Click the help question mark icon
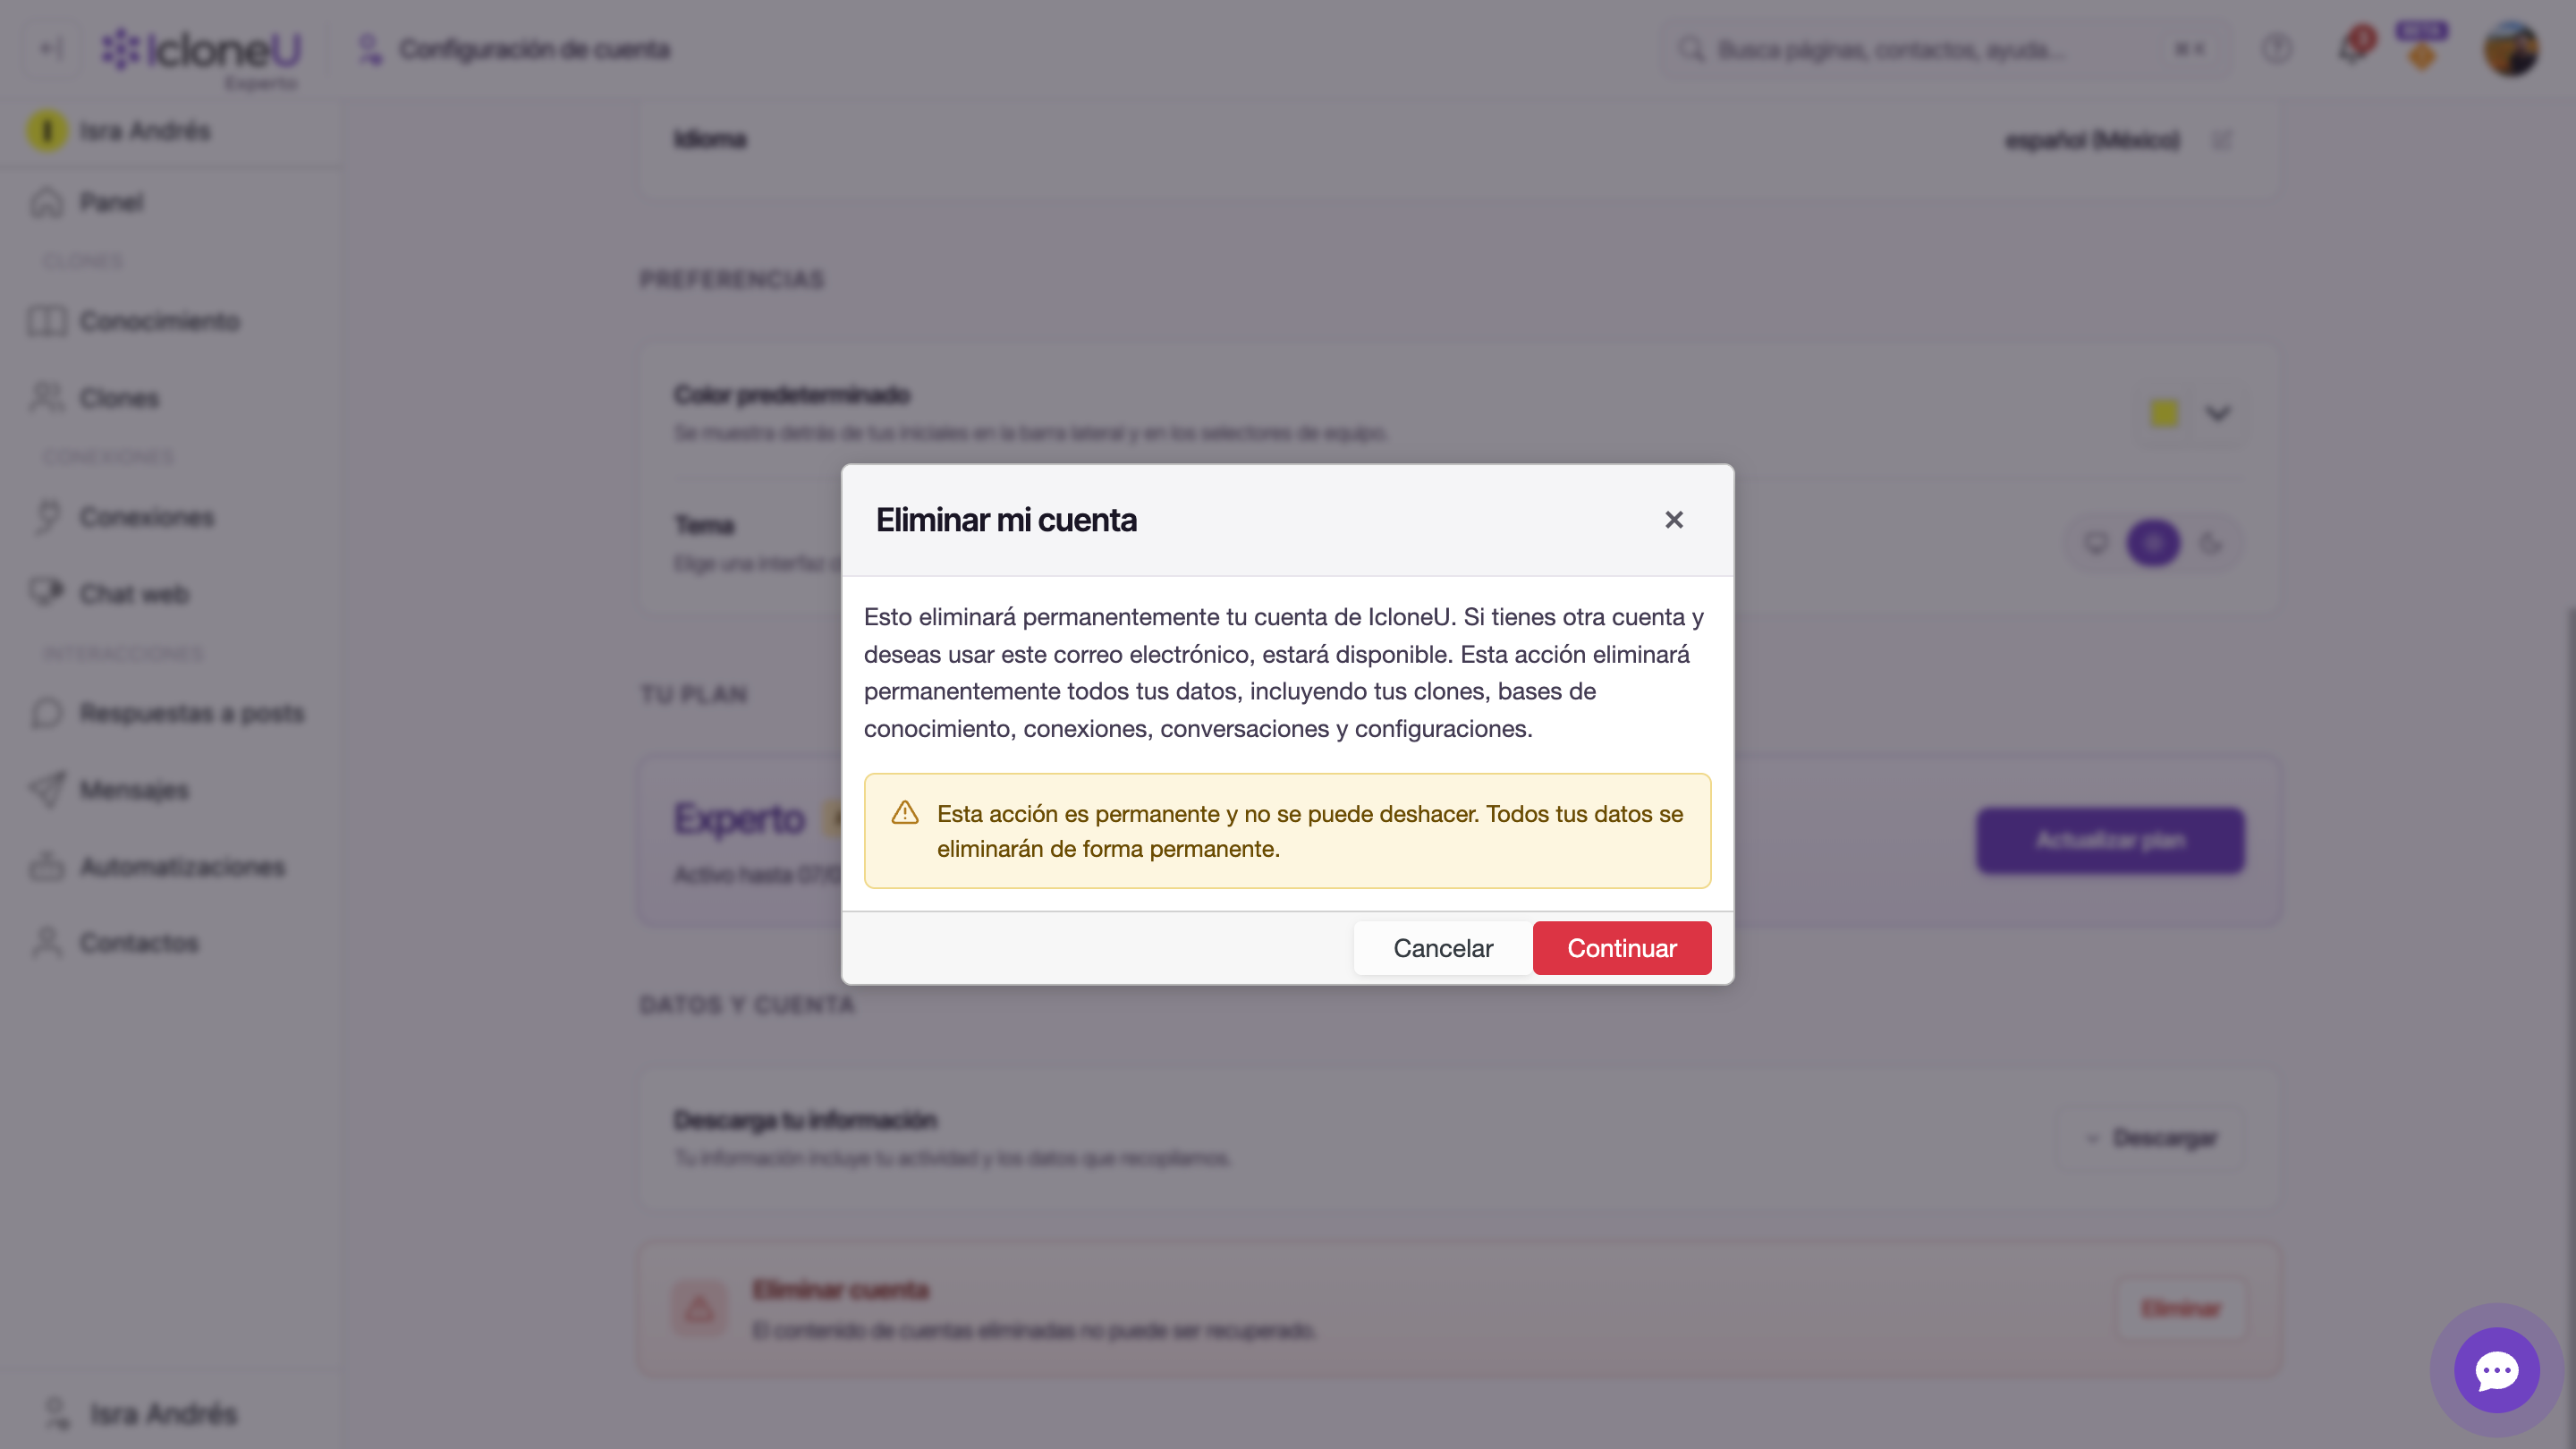Screen dimensions: 2576x1449 (2277, 48)
